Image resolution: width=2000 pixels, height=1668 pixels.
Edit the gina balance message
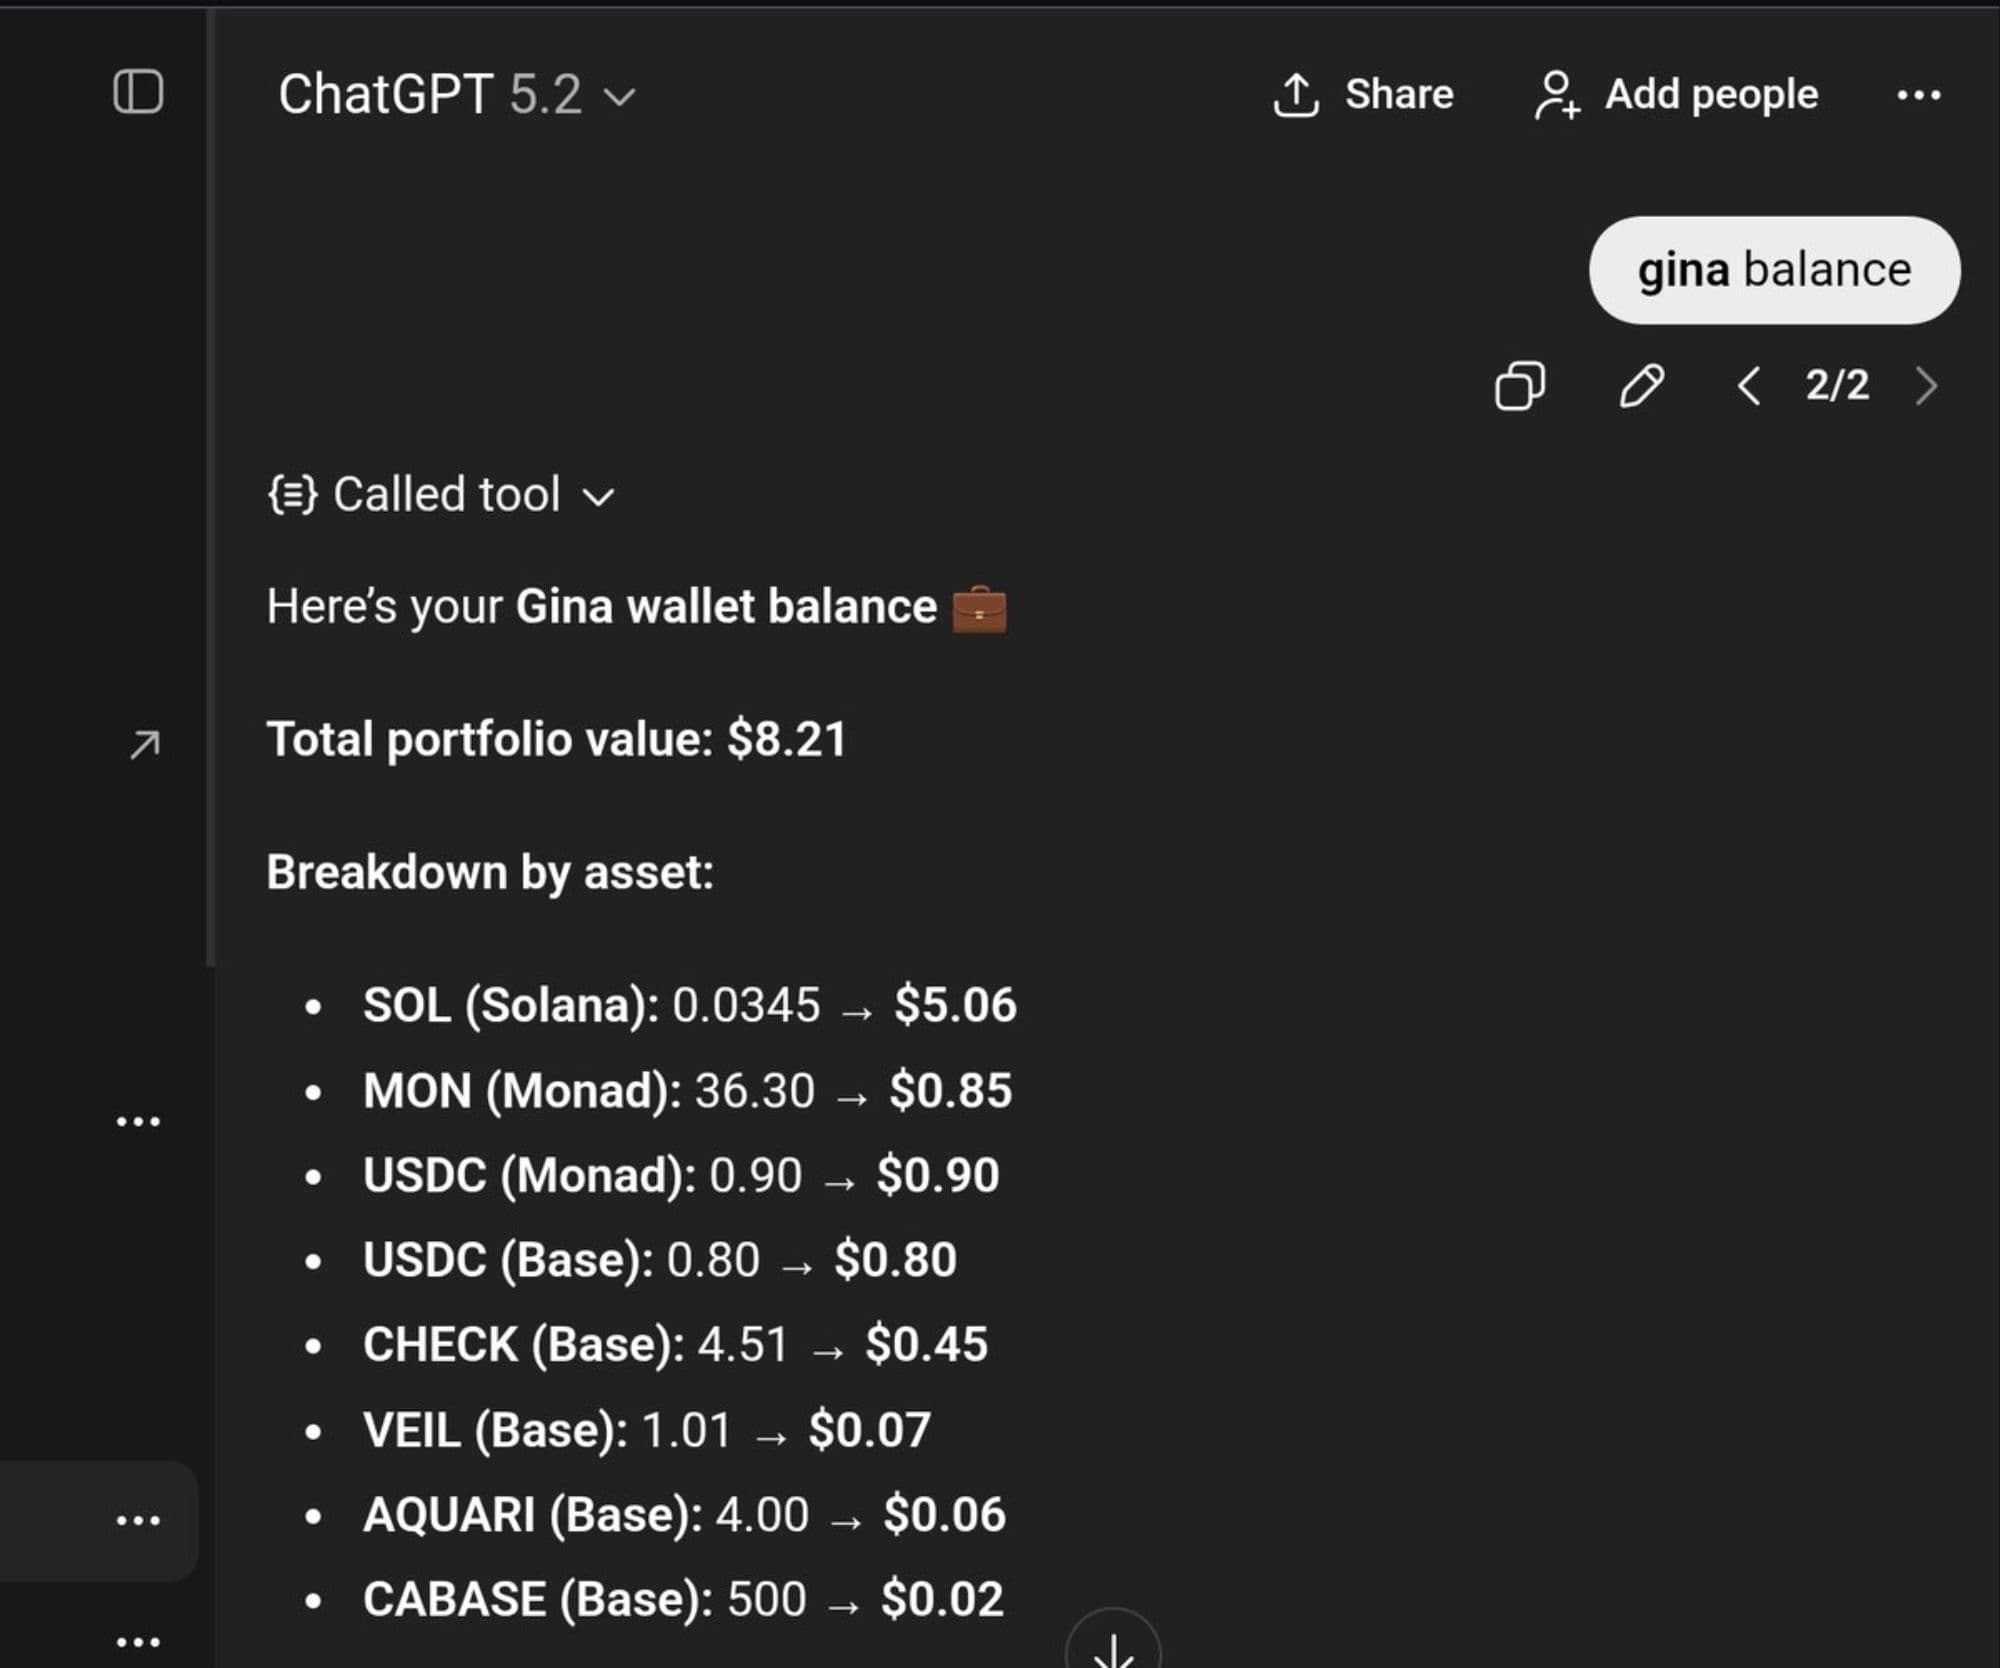pos(1641,385)
